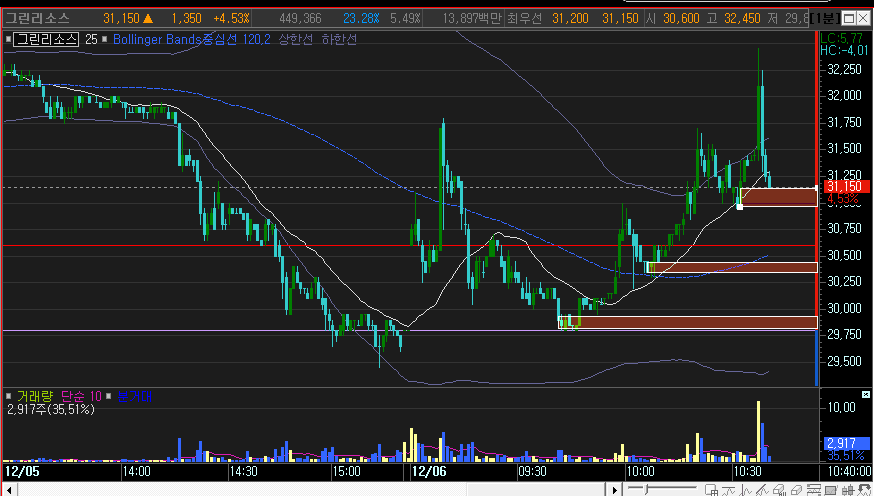Image resolution: width=874 pixels, height=496 pixels.
Task: Click the HC:-4.01 indicator text
Action: (844, 50)
